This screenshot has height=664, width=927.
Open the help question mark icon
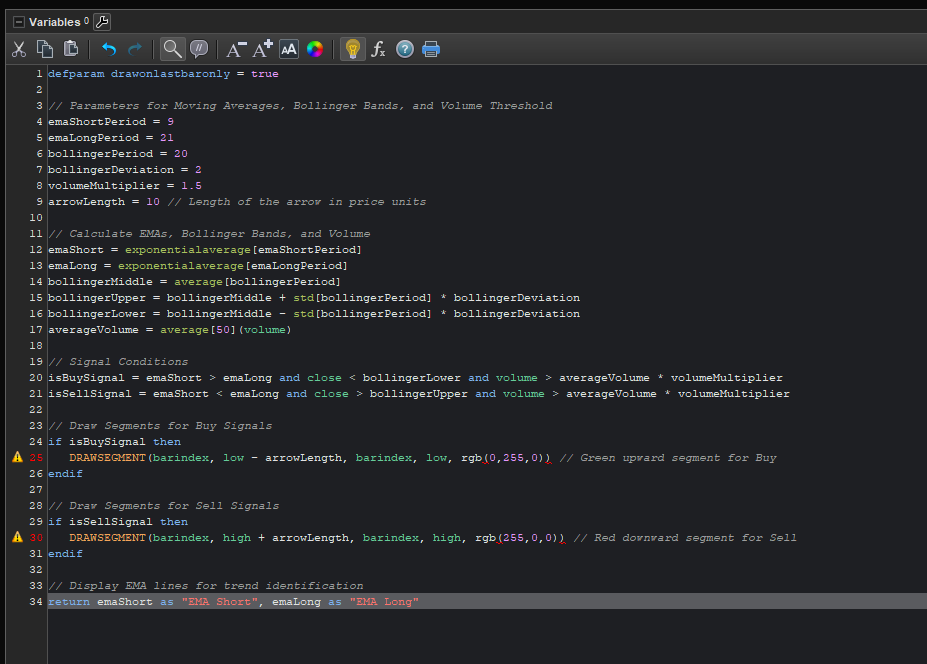tap(405, 49)
